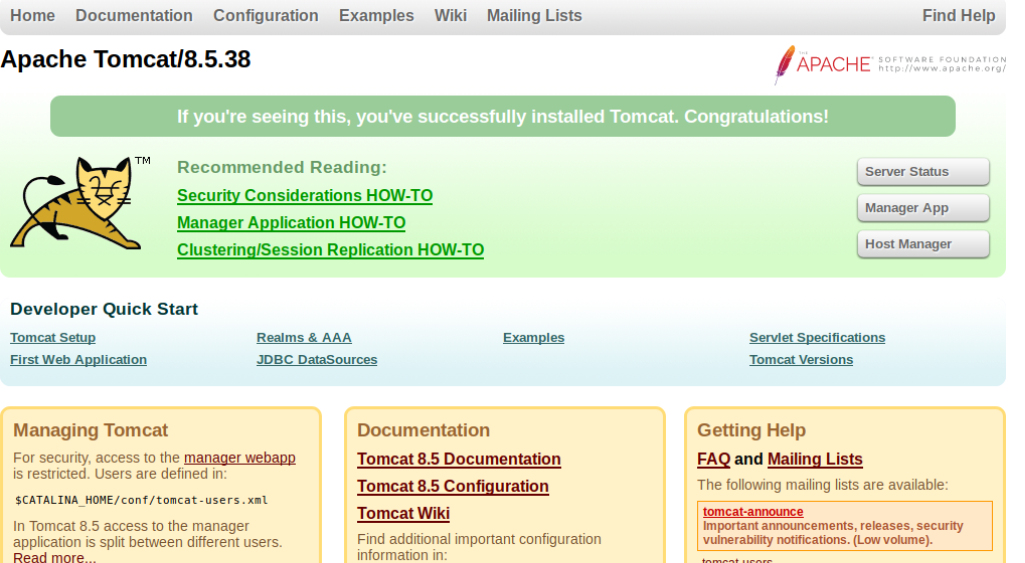
Task: Open Documentation in the top navigation
Action: point(134,16)
